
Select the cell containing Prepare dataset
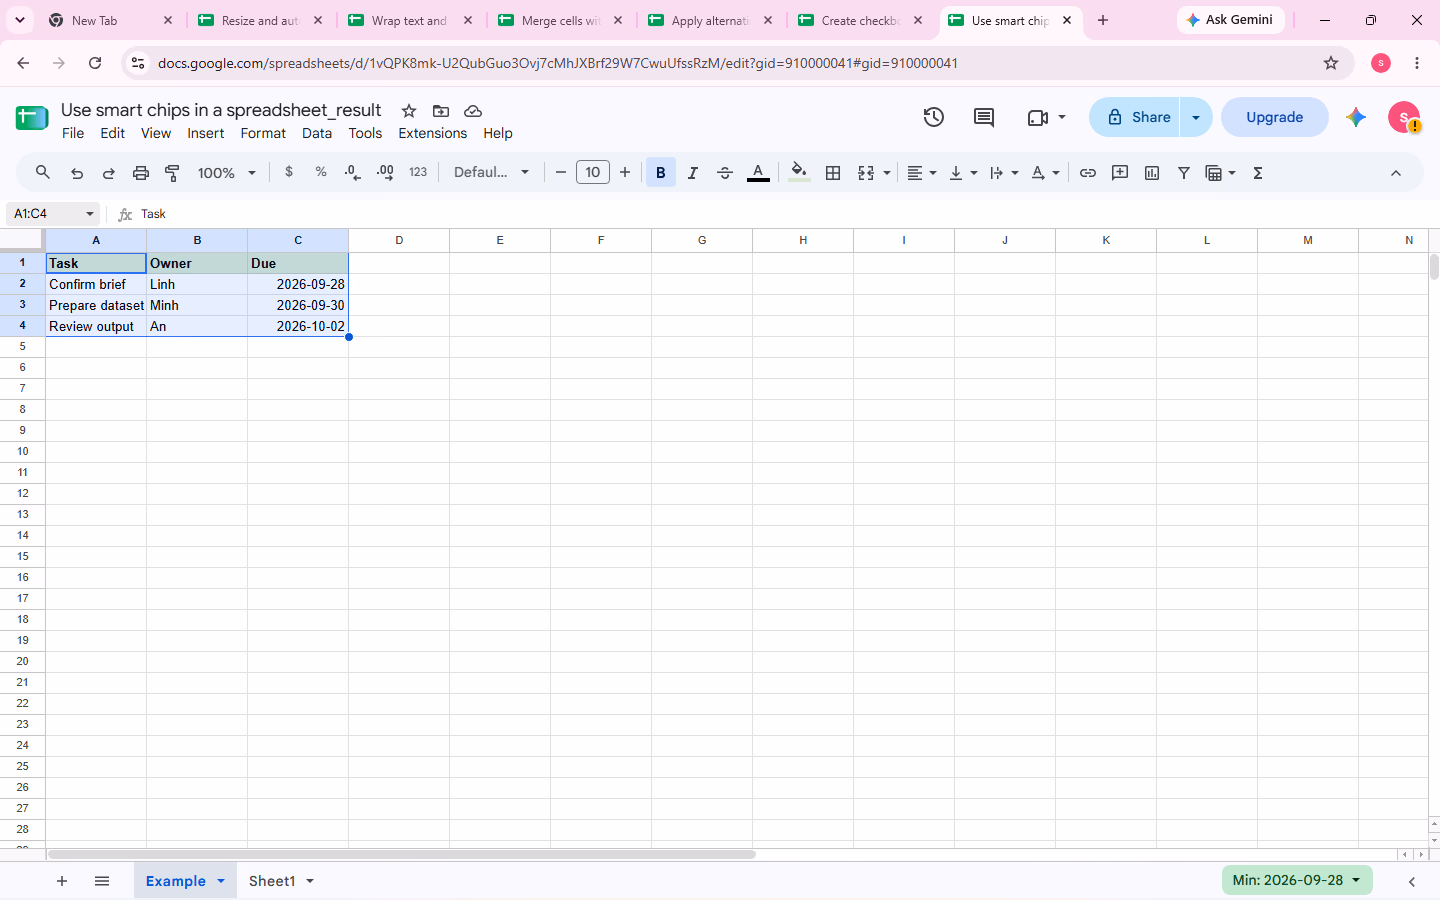coord(96,305)
